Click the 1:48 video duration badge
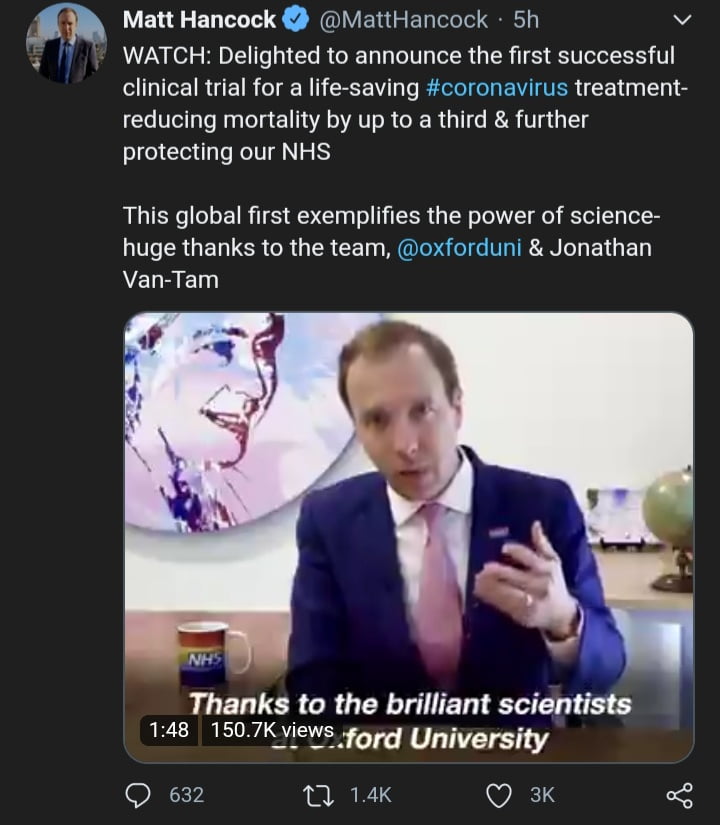Viewport: 720px width, 825px height. pos(168,730)
